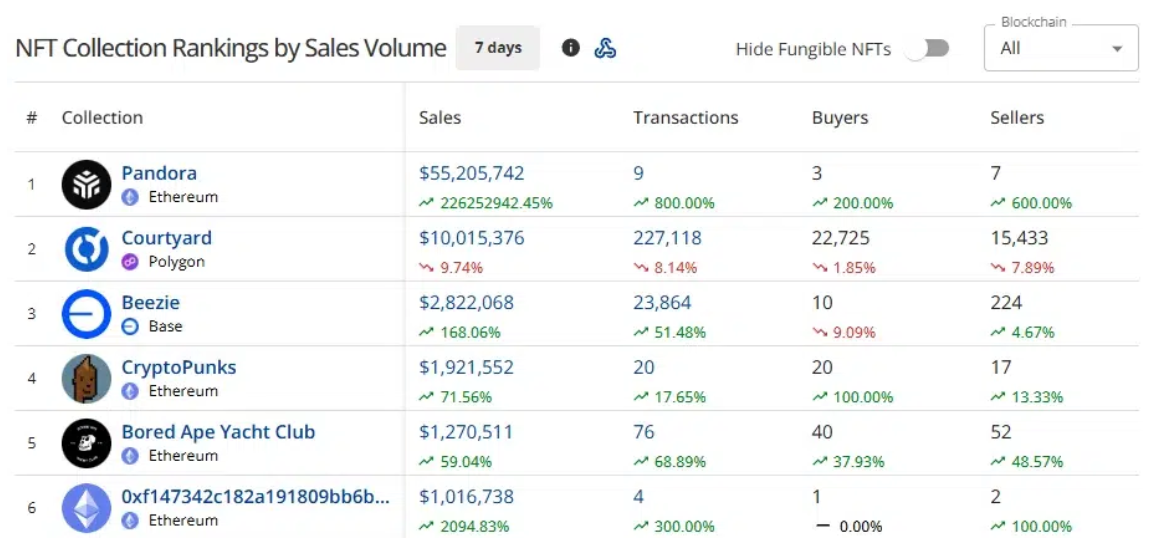1155x545 pixels.
Task: Click the info icon beside 7 days
Action: pos(570,48)
